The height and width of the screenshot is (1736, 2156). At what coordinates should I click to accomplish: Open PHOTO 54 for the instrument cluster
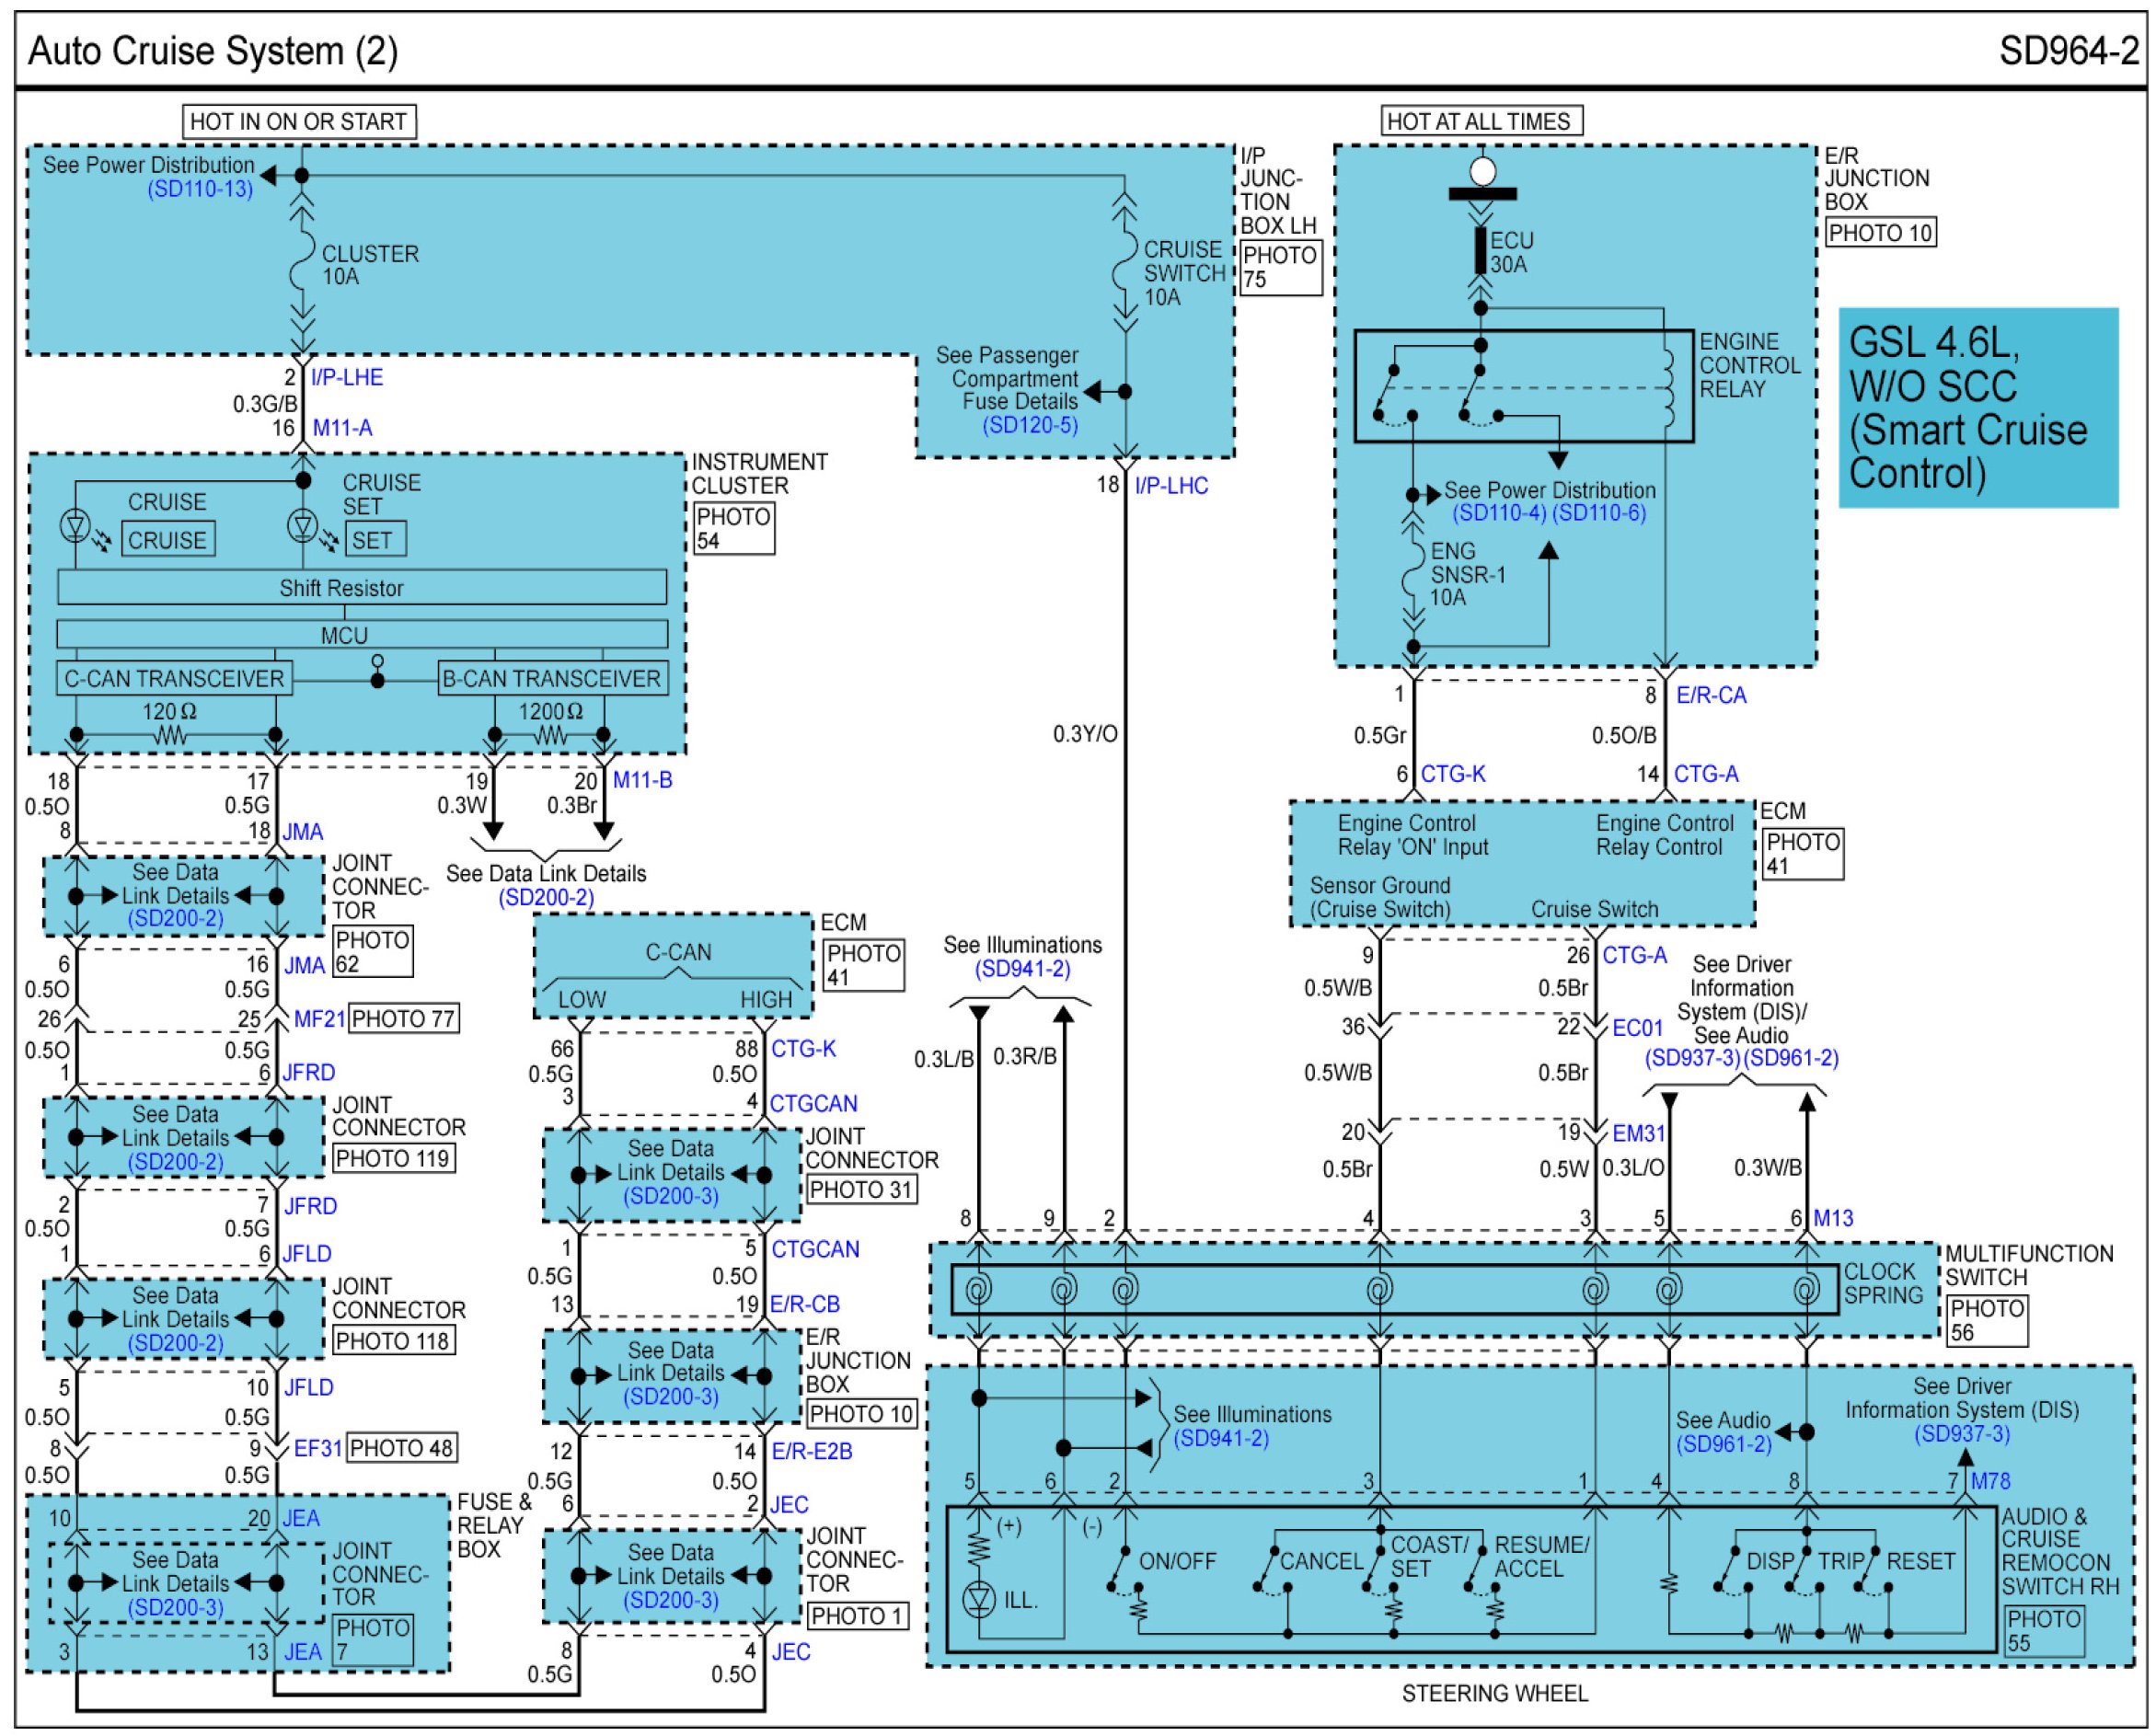[x=733, y=528]
